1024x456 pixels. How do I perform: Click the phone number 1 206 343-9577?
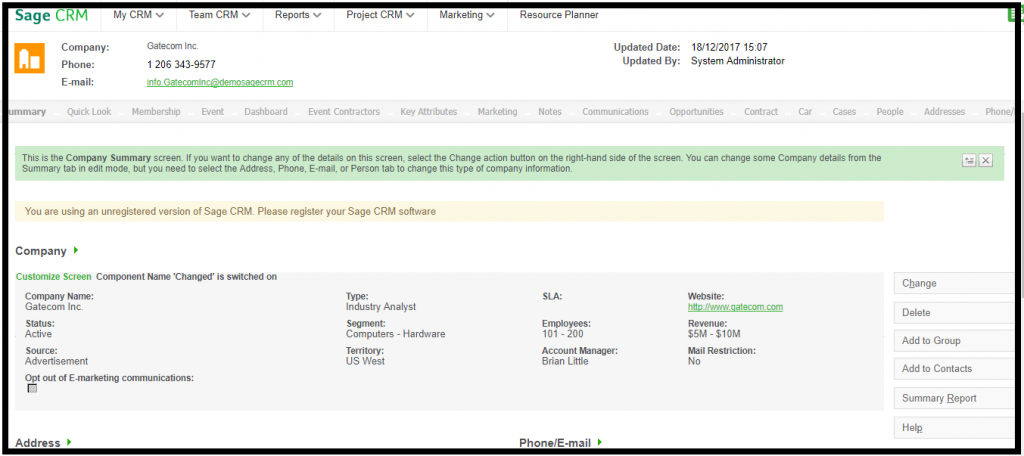[181, 65]
